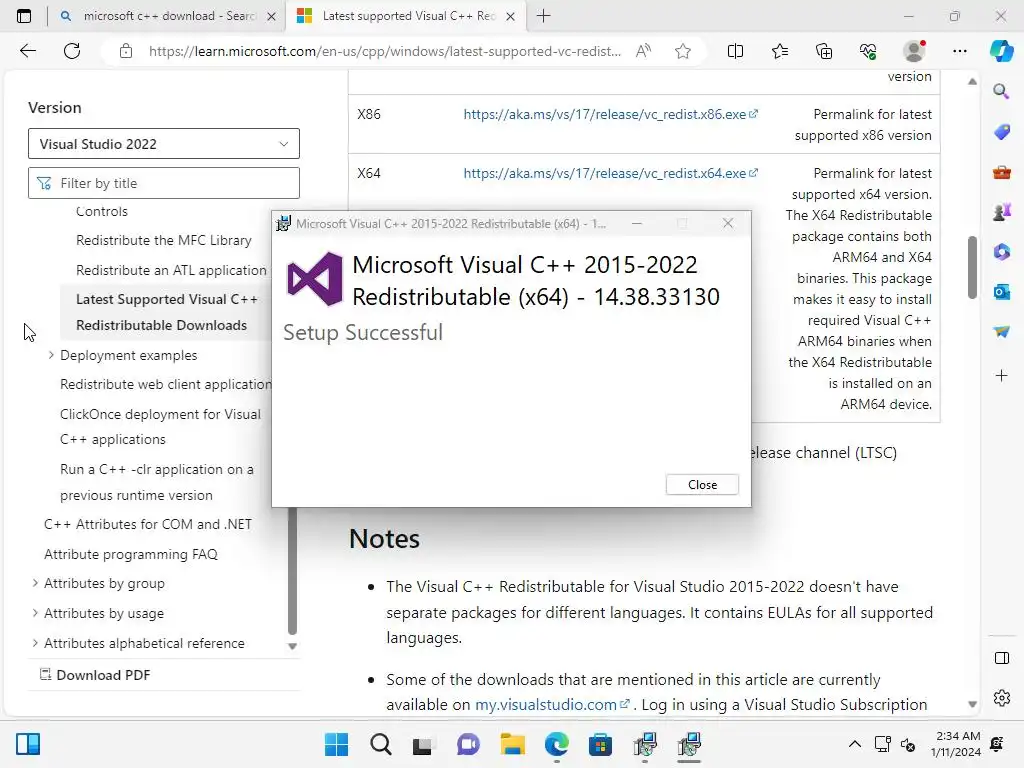Open Run a C++ -clr application item
Viewport: 1024px width, 768px height.
click(157, 482)
